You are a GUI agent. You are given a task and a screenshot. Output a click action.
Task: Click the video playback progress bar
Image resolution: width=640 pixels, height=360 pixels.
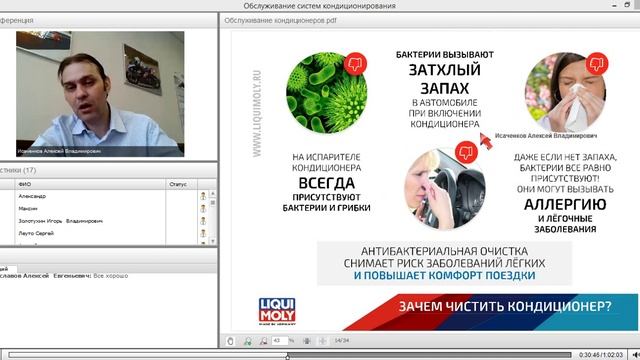pyautogui.click(x=290, y=355)
